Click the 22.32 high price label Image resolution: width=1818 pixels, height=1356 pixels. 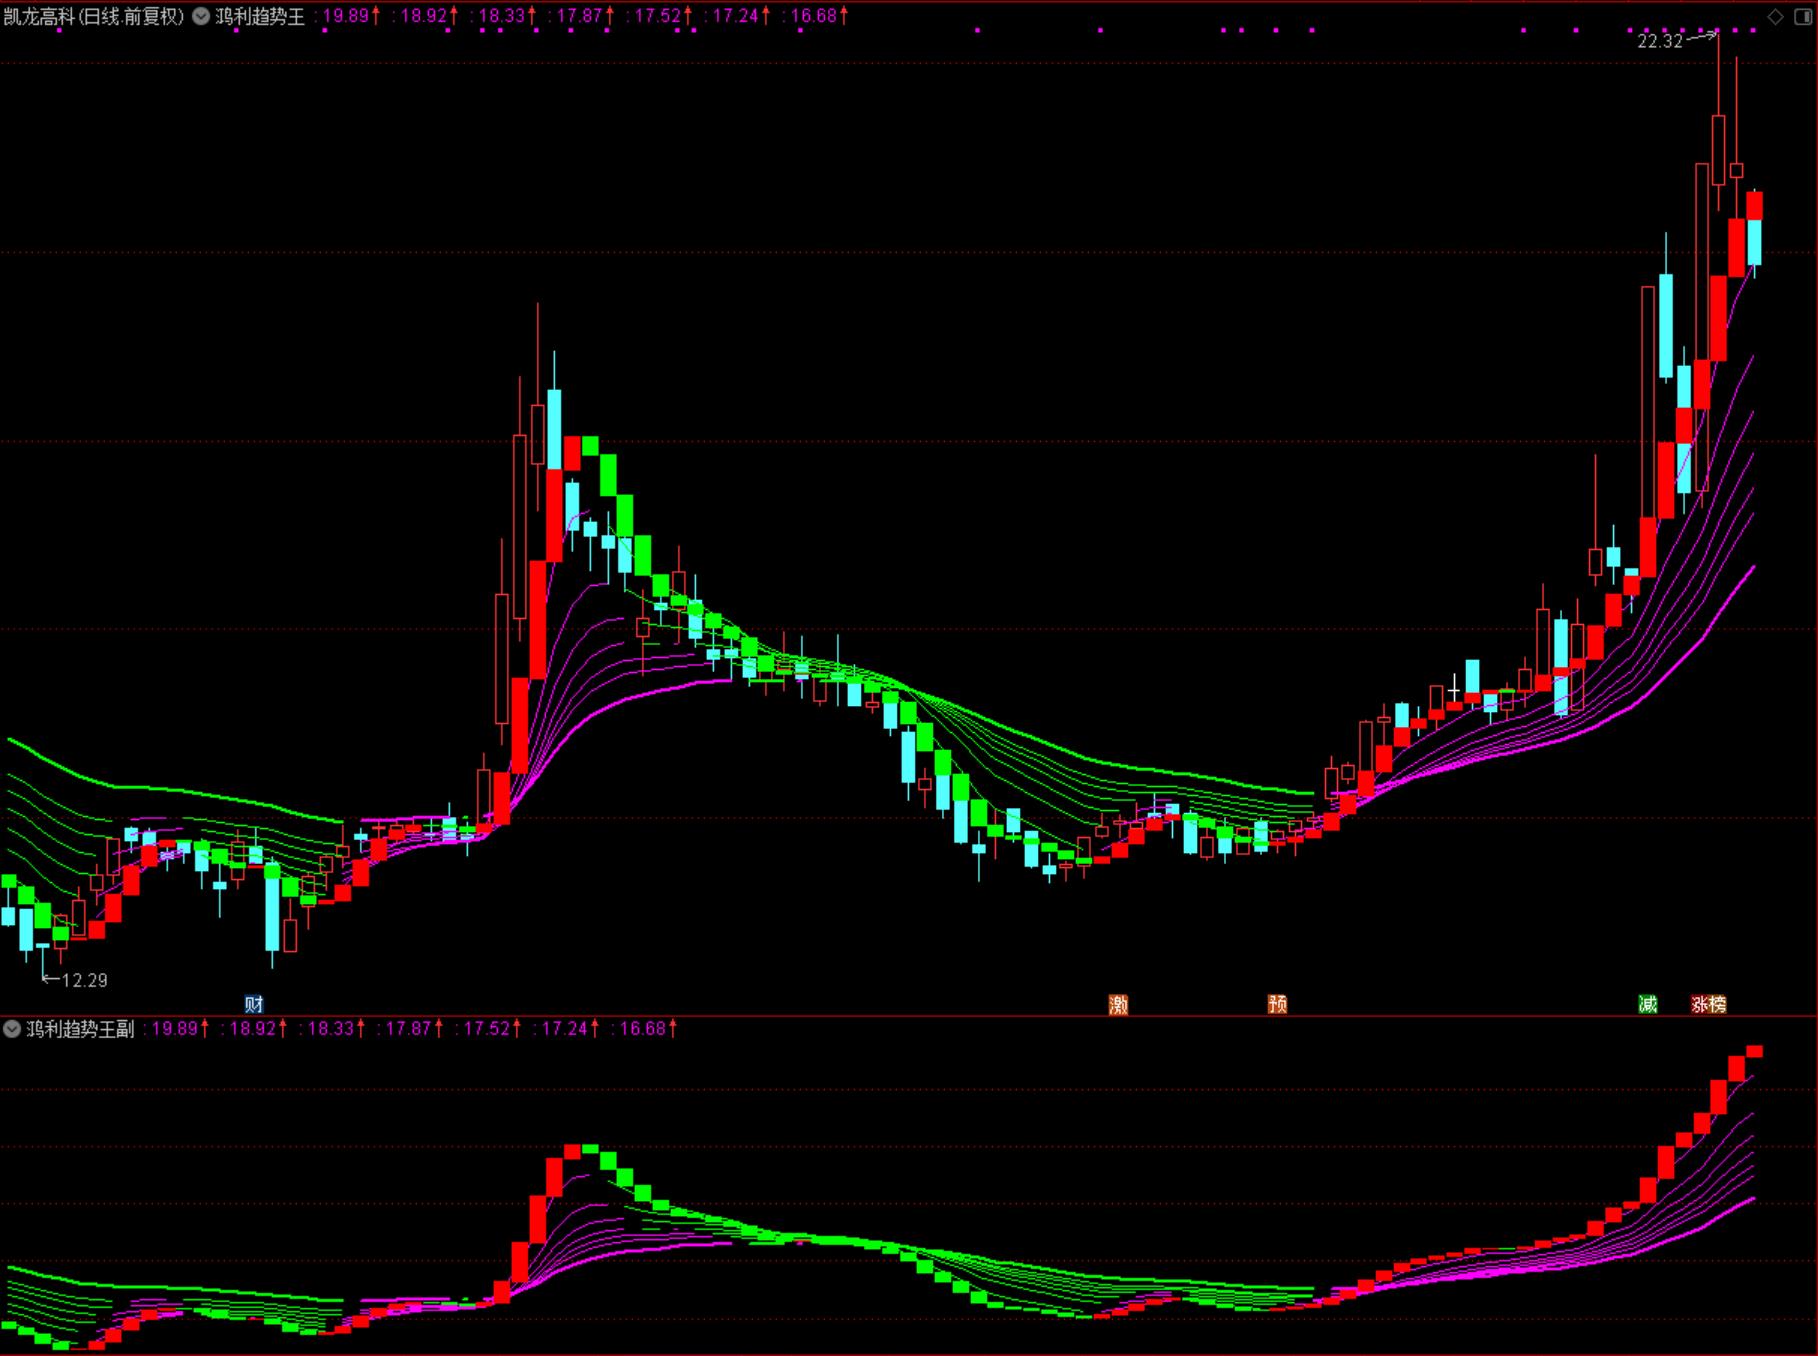point(1660,41)
